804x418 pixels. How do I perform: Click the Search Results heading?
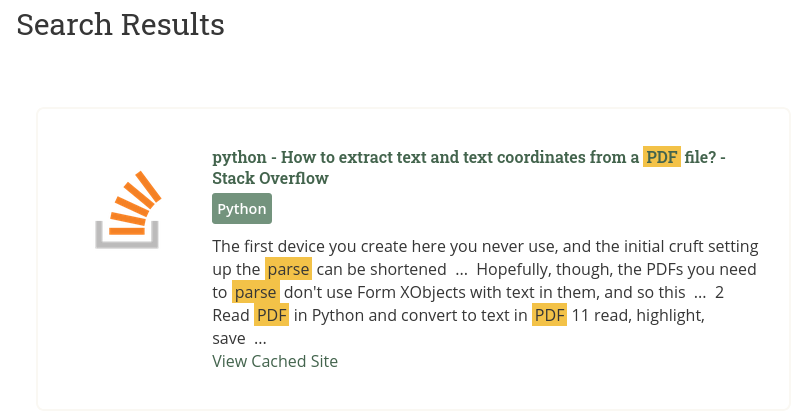120,24
